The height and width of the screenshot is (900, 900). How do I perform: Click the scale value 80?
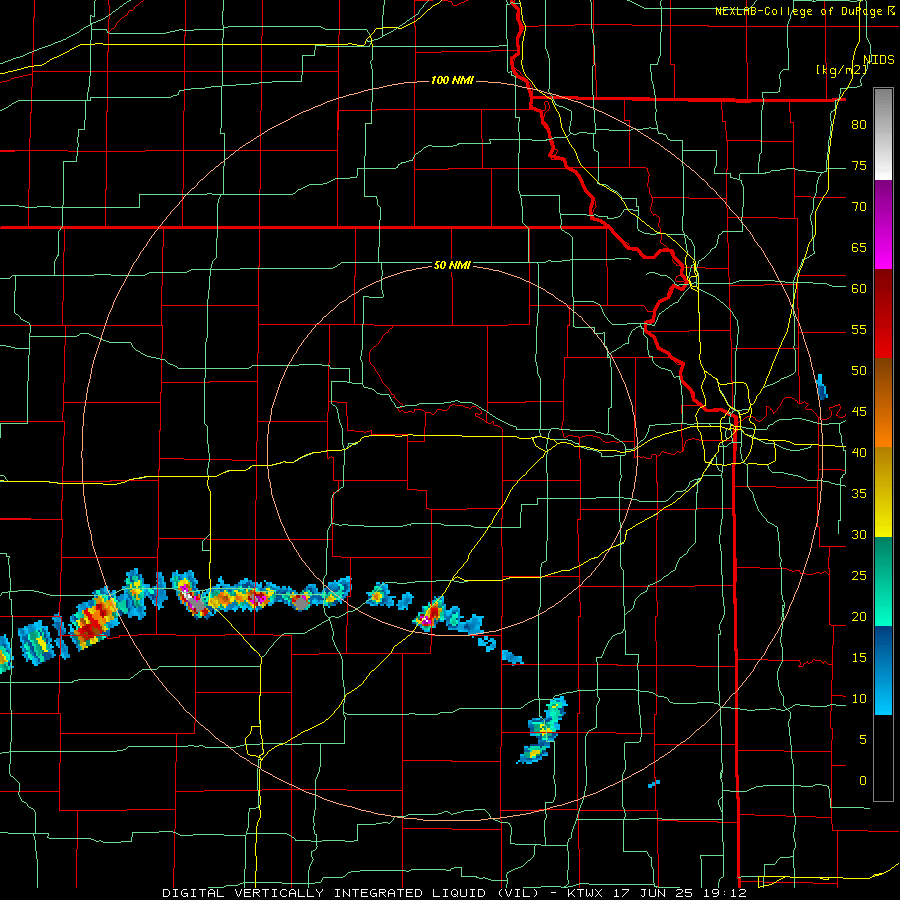coord(859,125)
